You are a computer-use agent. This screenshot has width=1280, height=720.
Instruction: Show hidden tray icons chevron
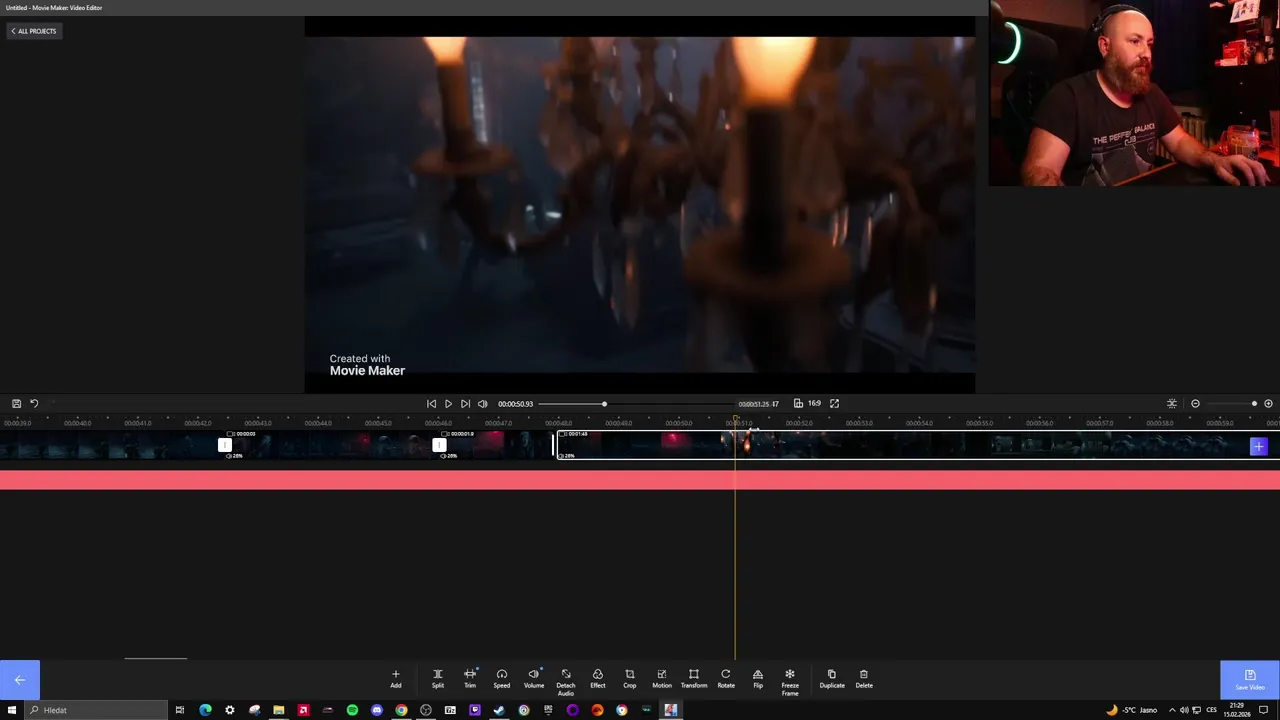tap(1172, 710)
